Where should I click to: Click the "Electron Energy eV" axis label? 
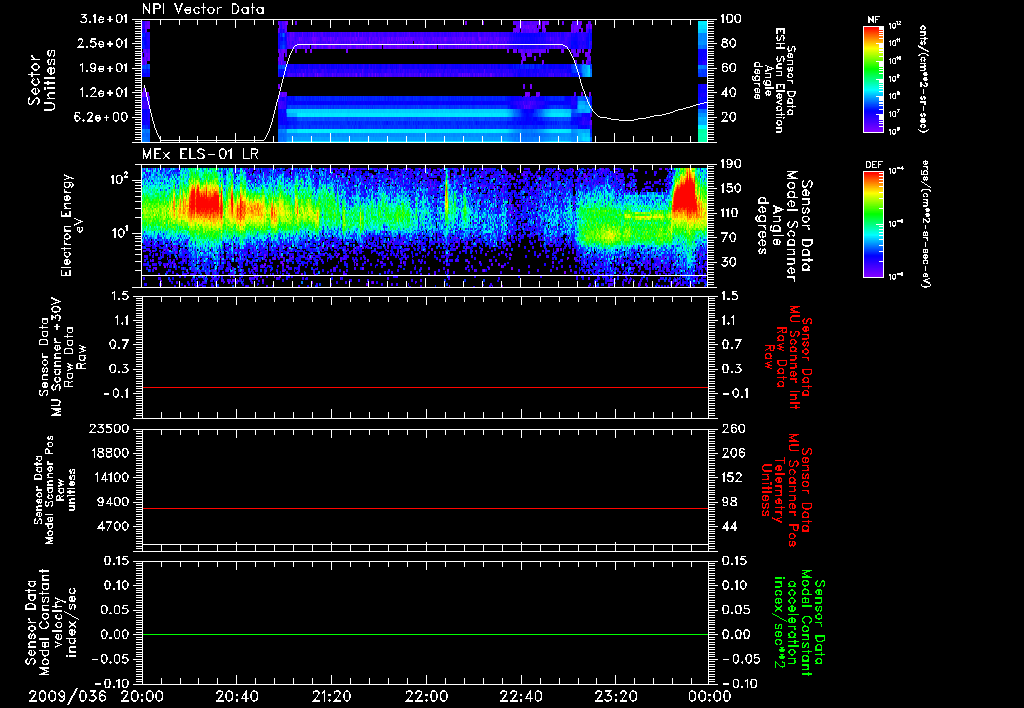[x=74, y=225]
